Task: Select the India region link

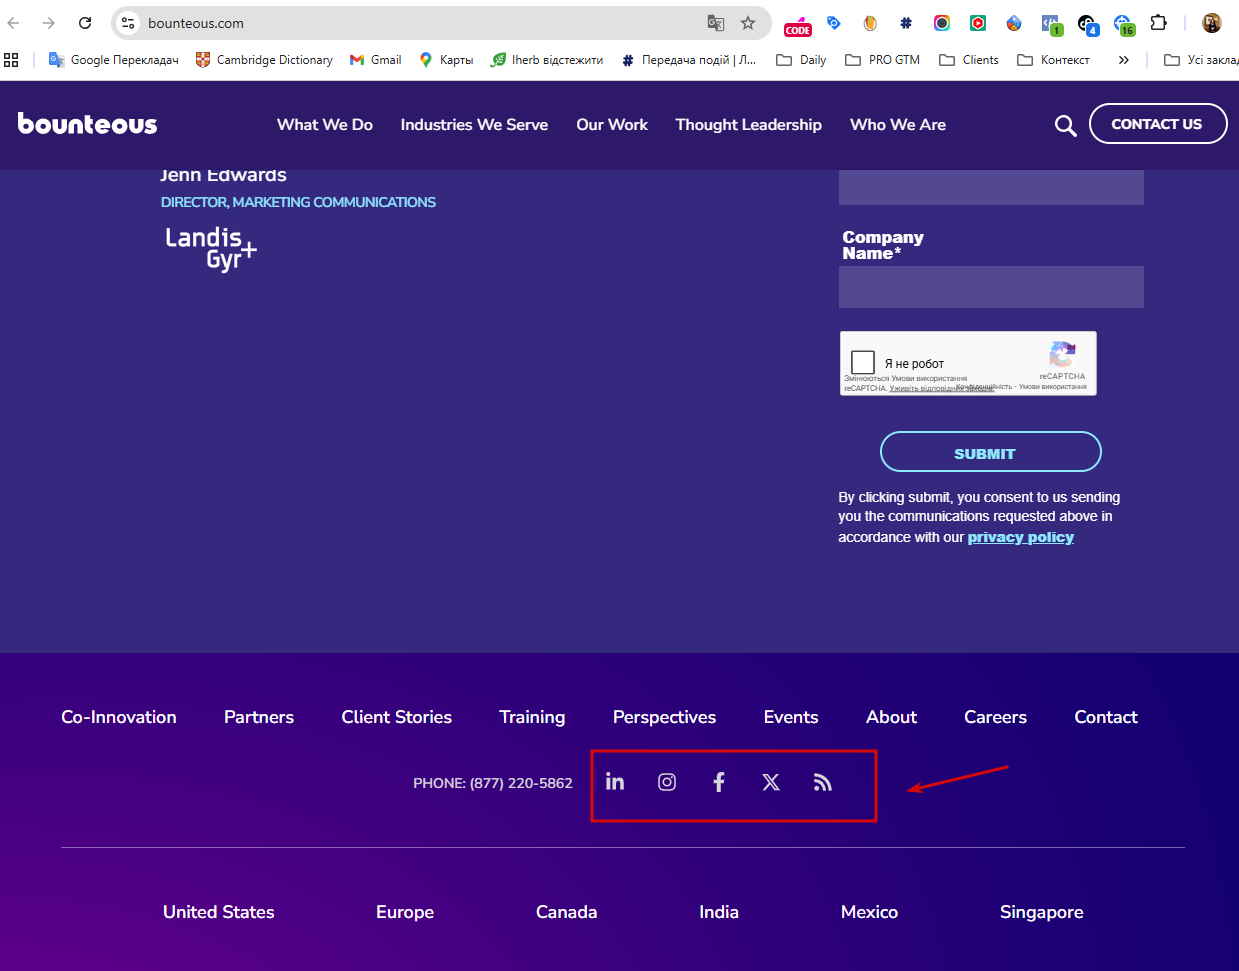Action: click(719, 912)
